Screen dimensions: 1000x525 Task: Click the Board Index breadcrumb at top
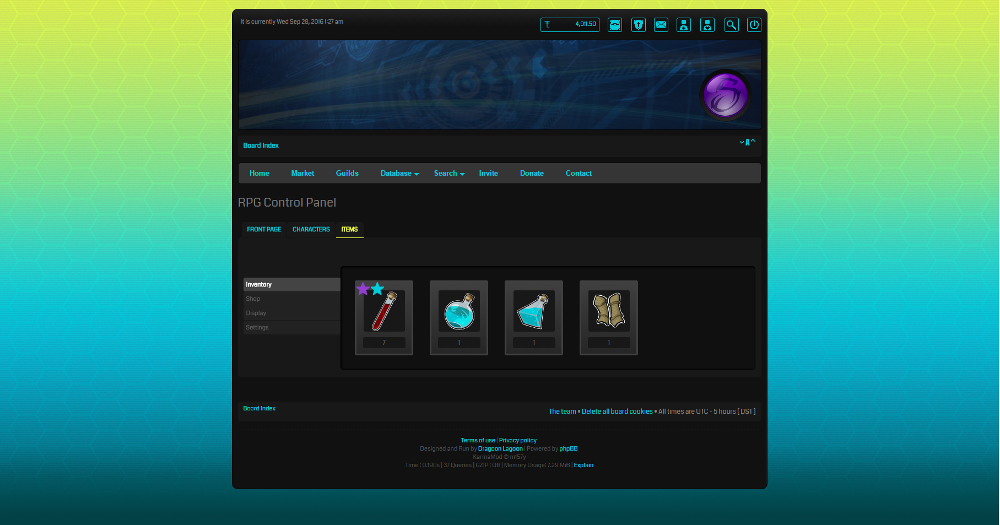pyautogui.click(x=261, y=145)
